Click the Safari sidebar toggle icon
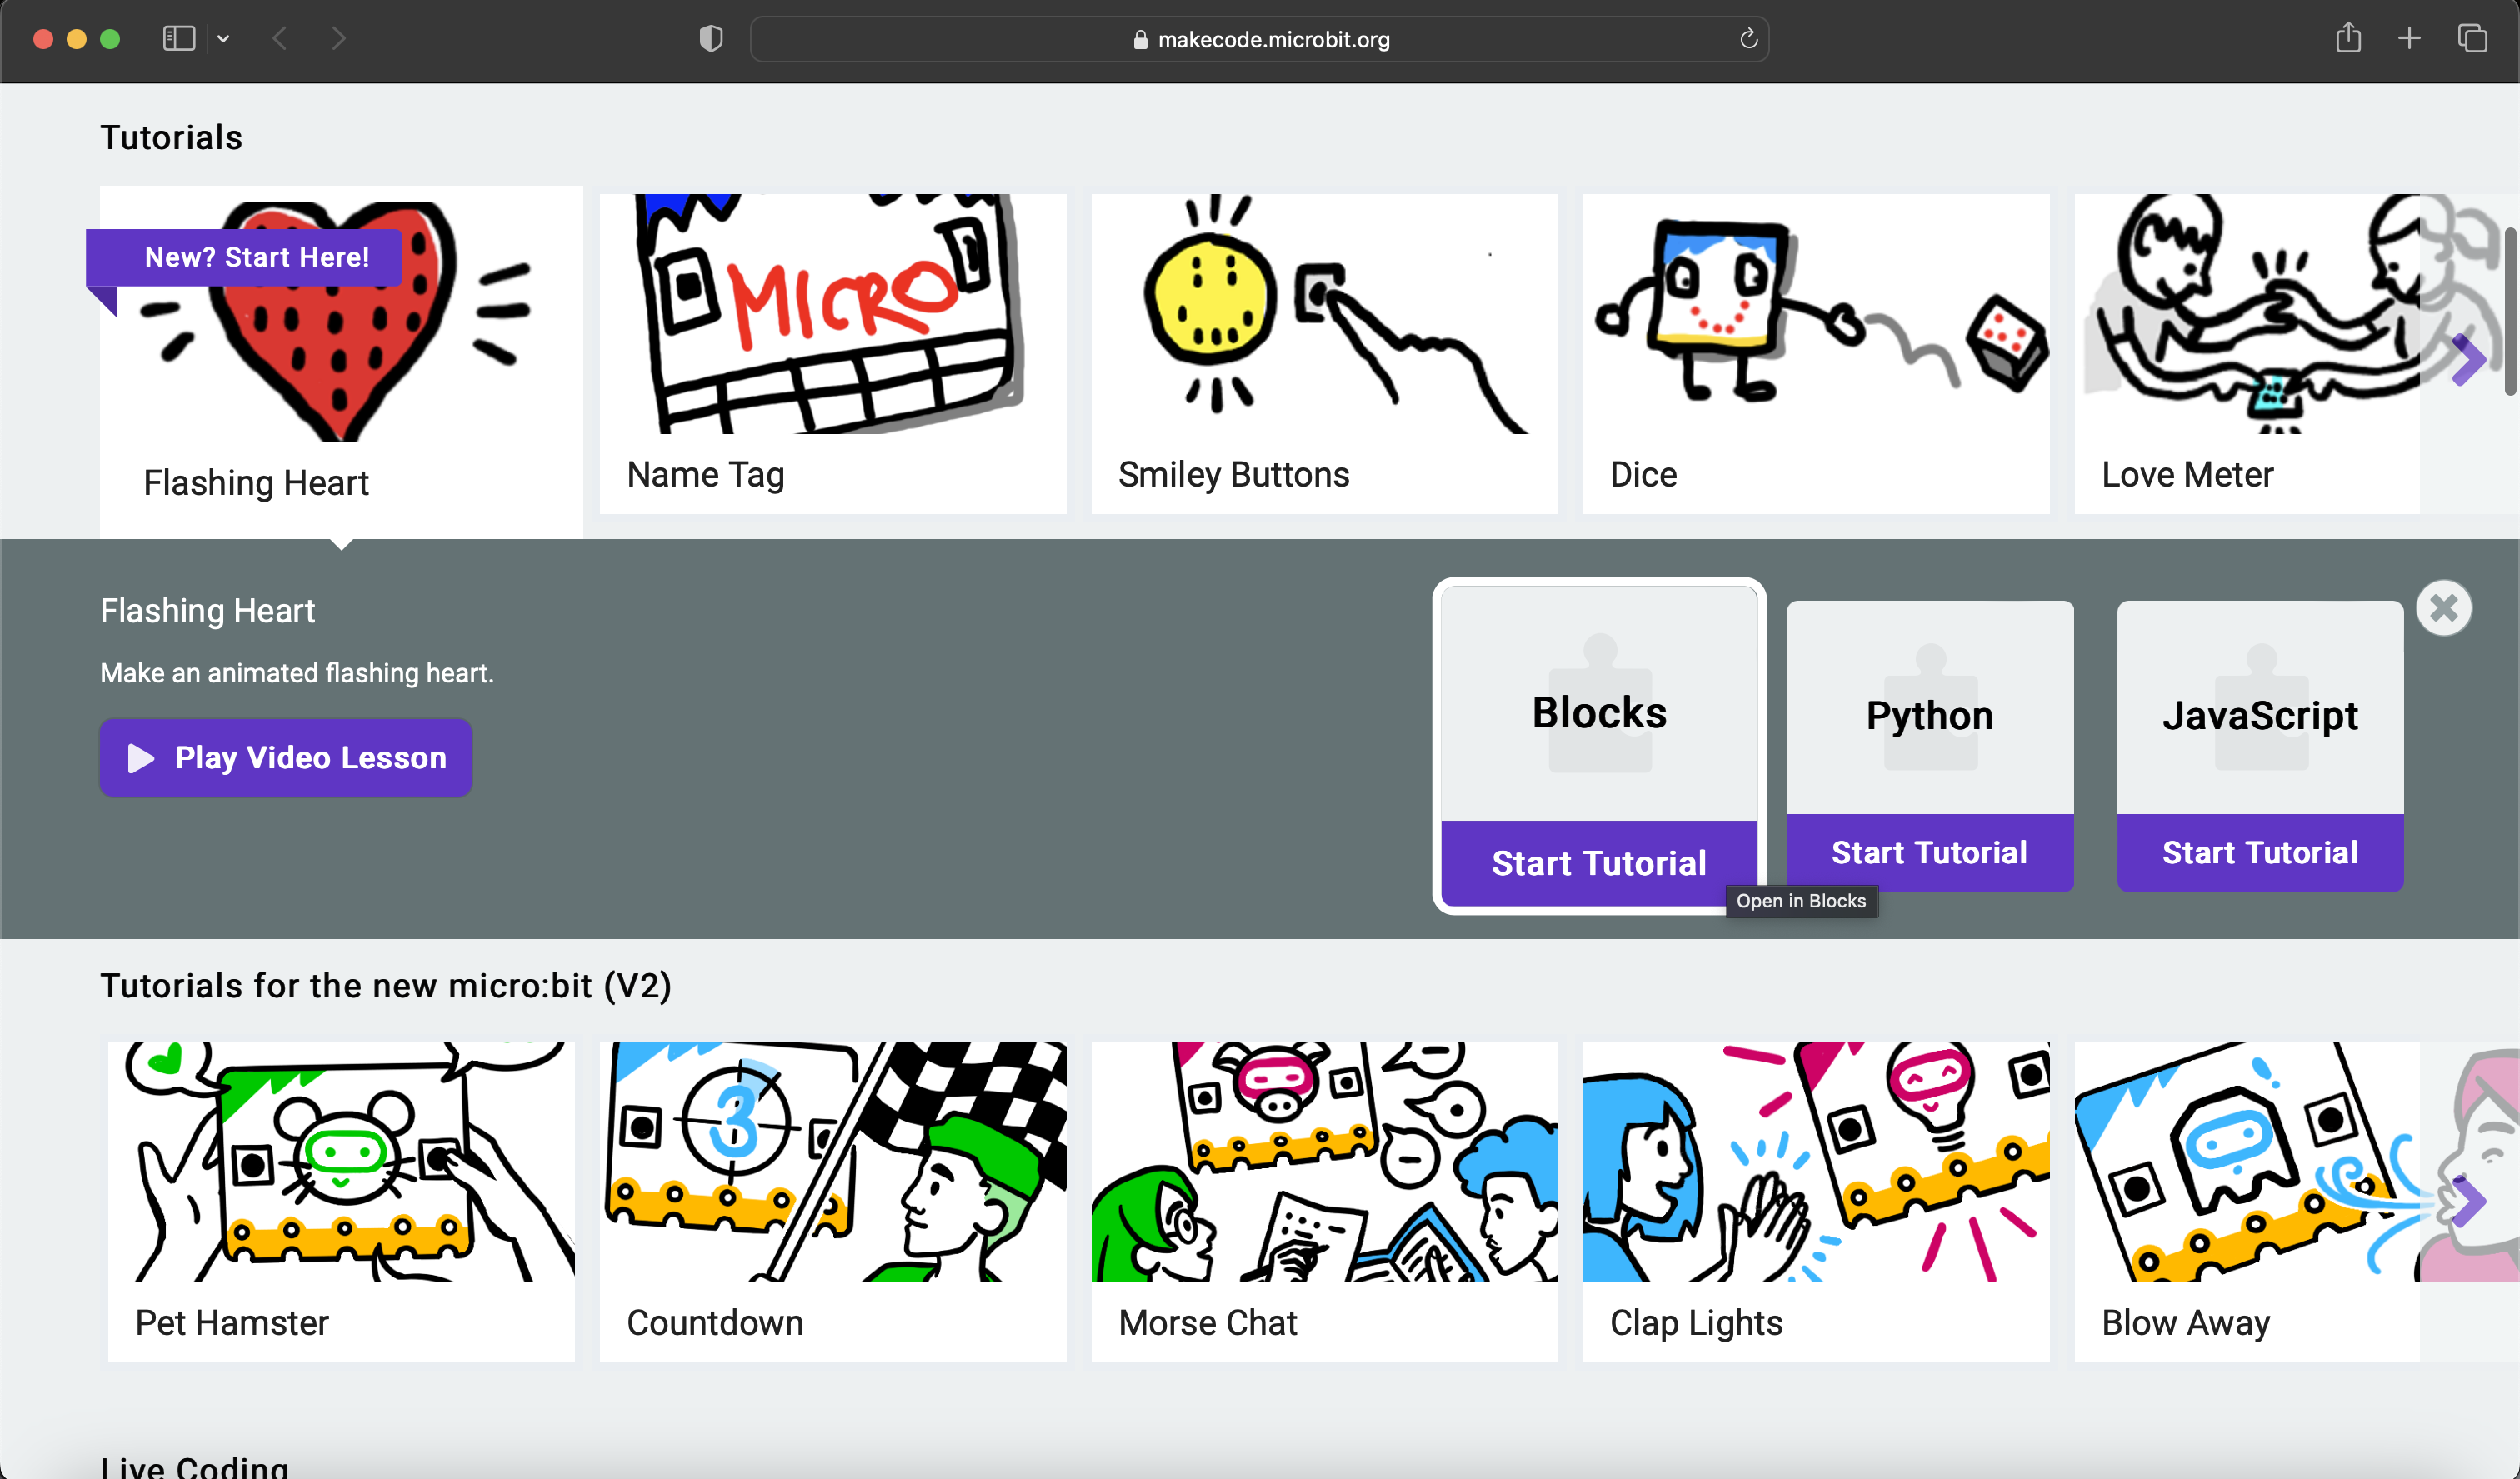The height and width of the screenshot is (1479, 2520). (178, 39)
